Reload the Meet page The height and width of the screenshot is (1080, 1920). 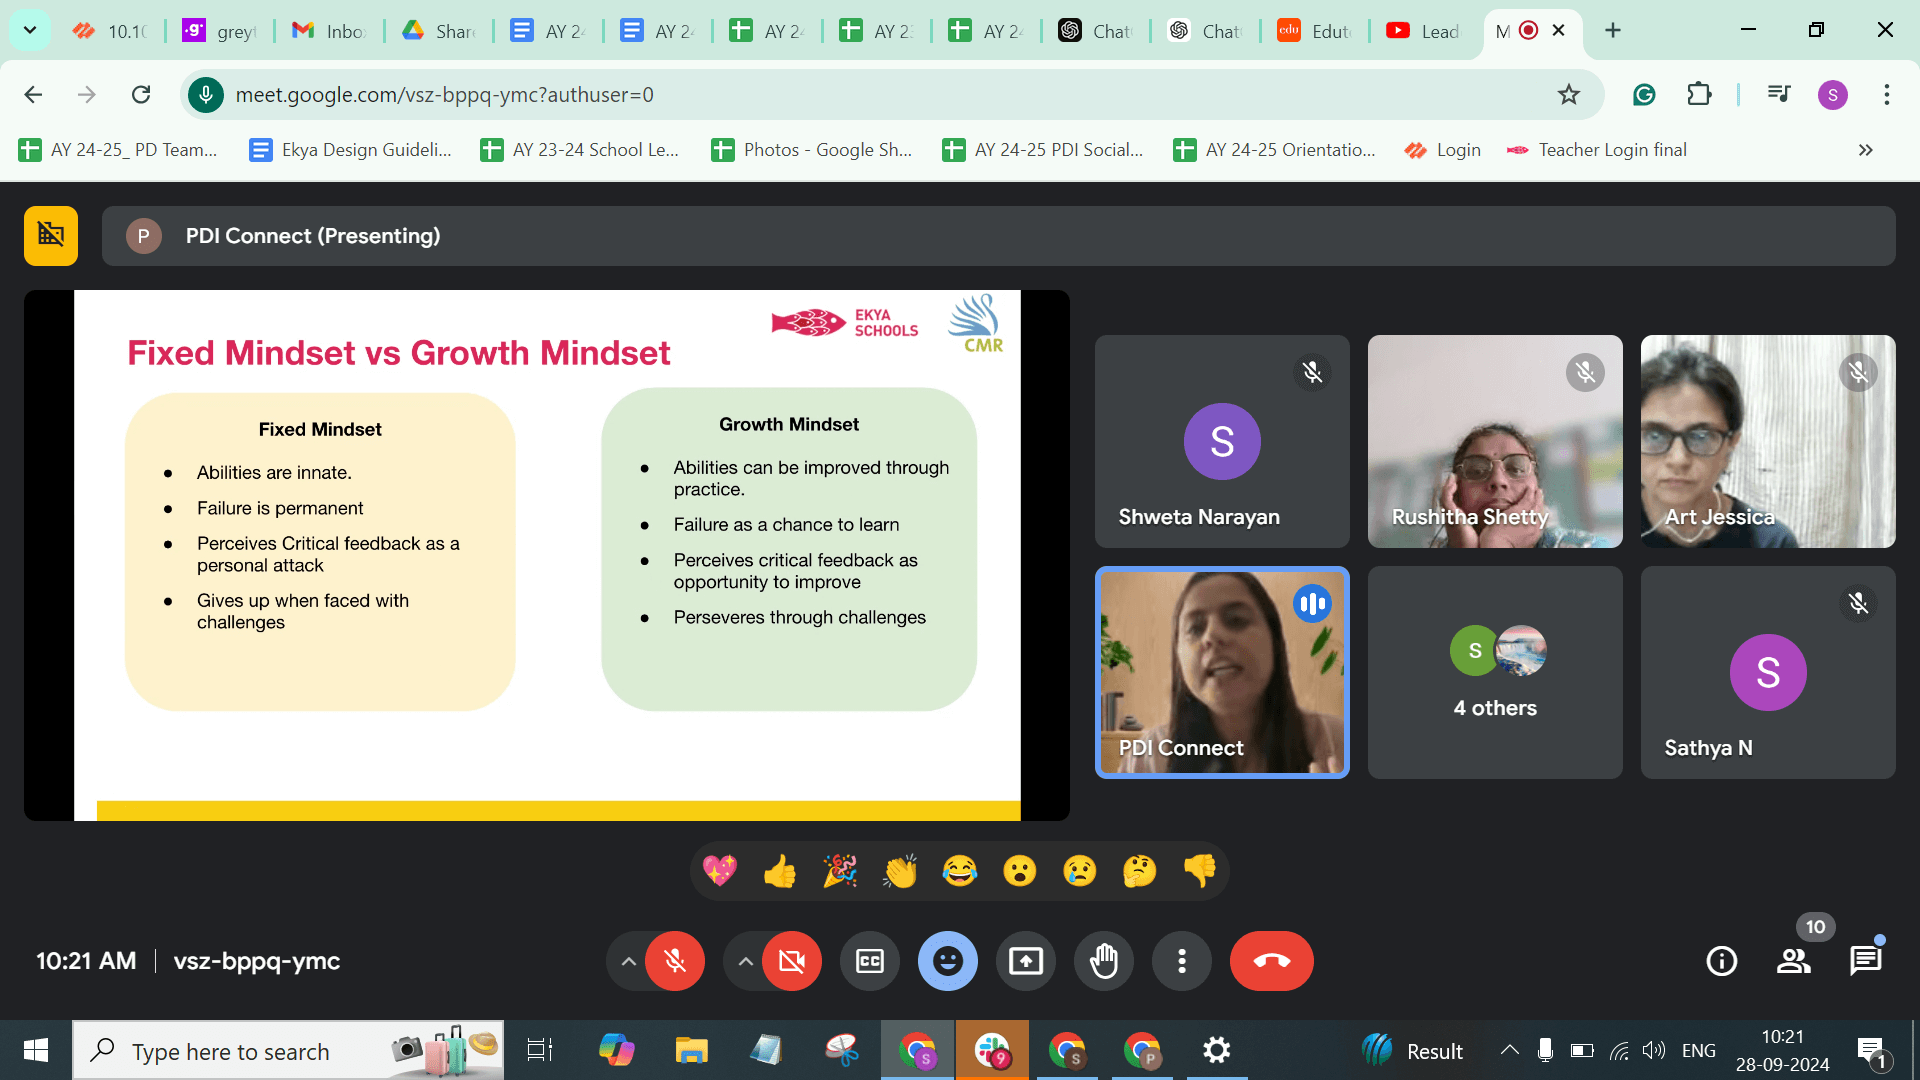(141, 95)
